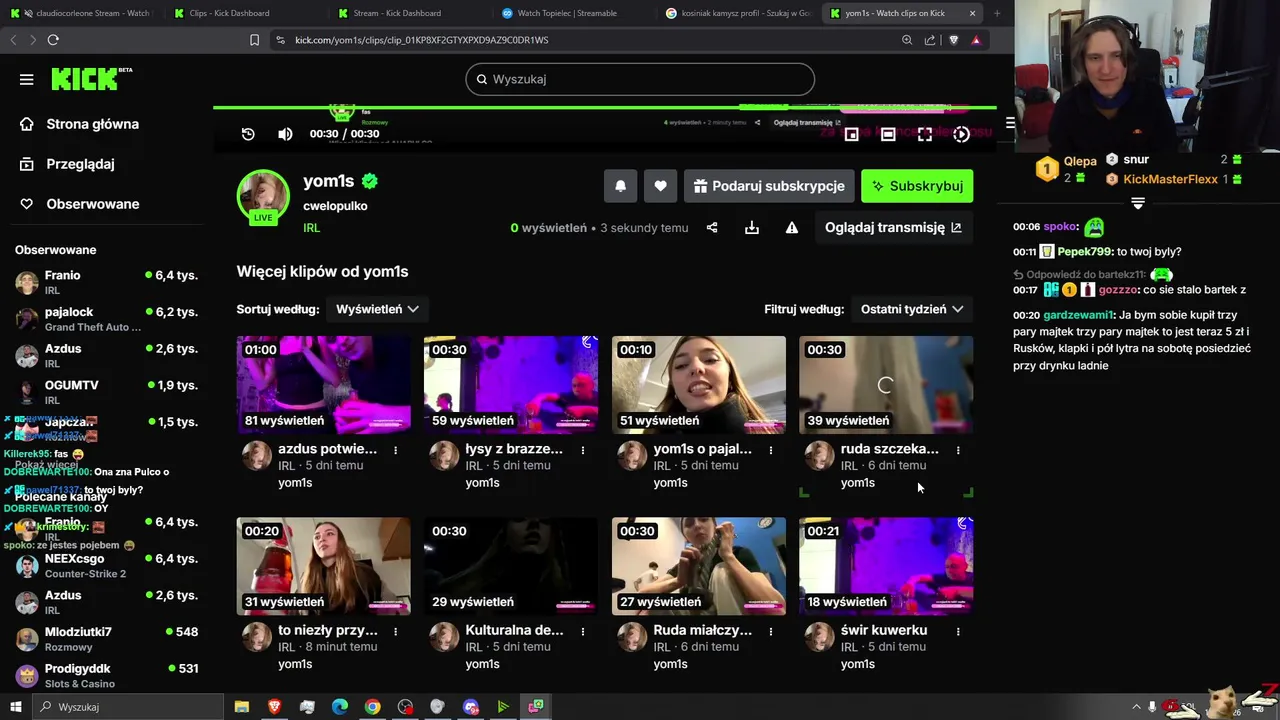The height and width of the screenshot is (720, 1280).
Task: Open options menu for azdus potwie... clip
Action: tap(395, 450)
